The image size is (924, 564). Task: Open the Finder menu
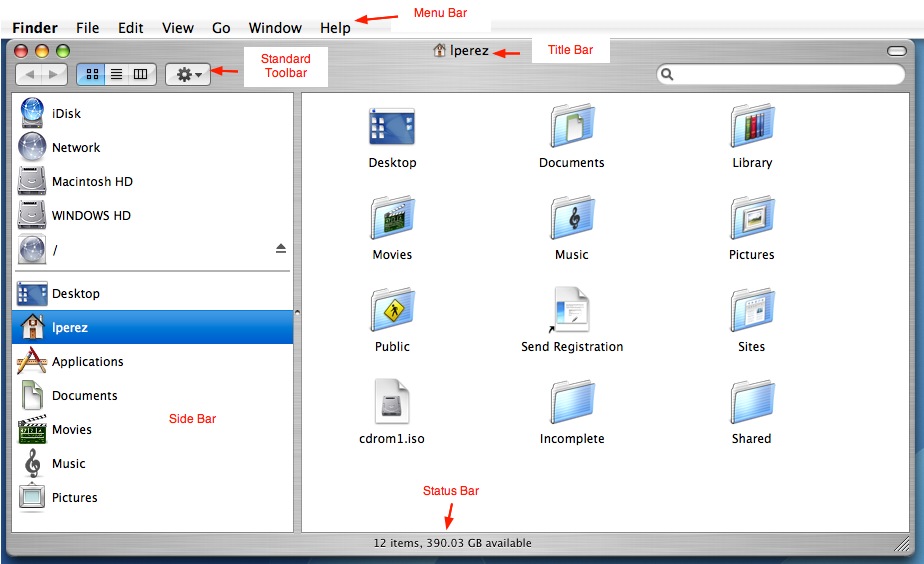tap(35, 28)
